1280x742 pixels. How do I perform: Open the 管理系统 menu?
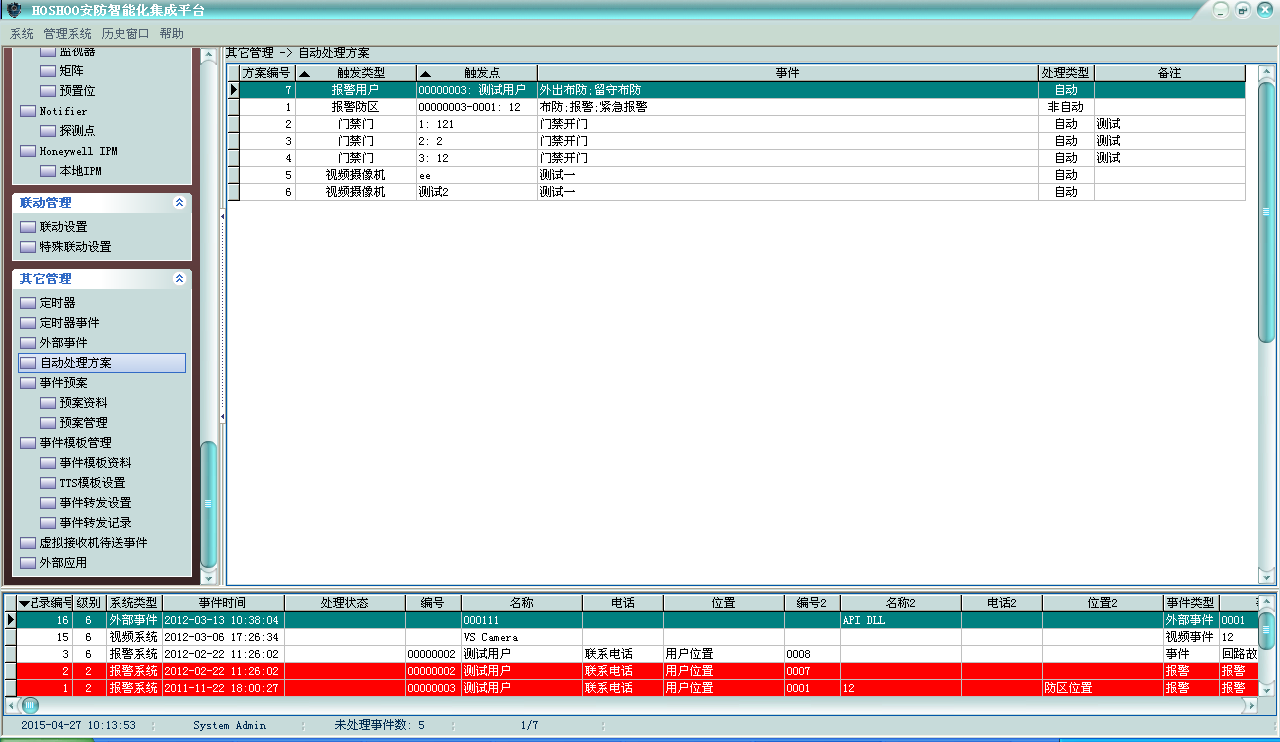67,33
